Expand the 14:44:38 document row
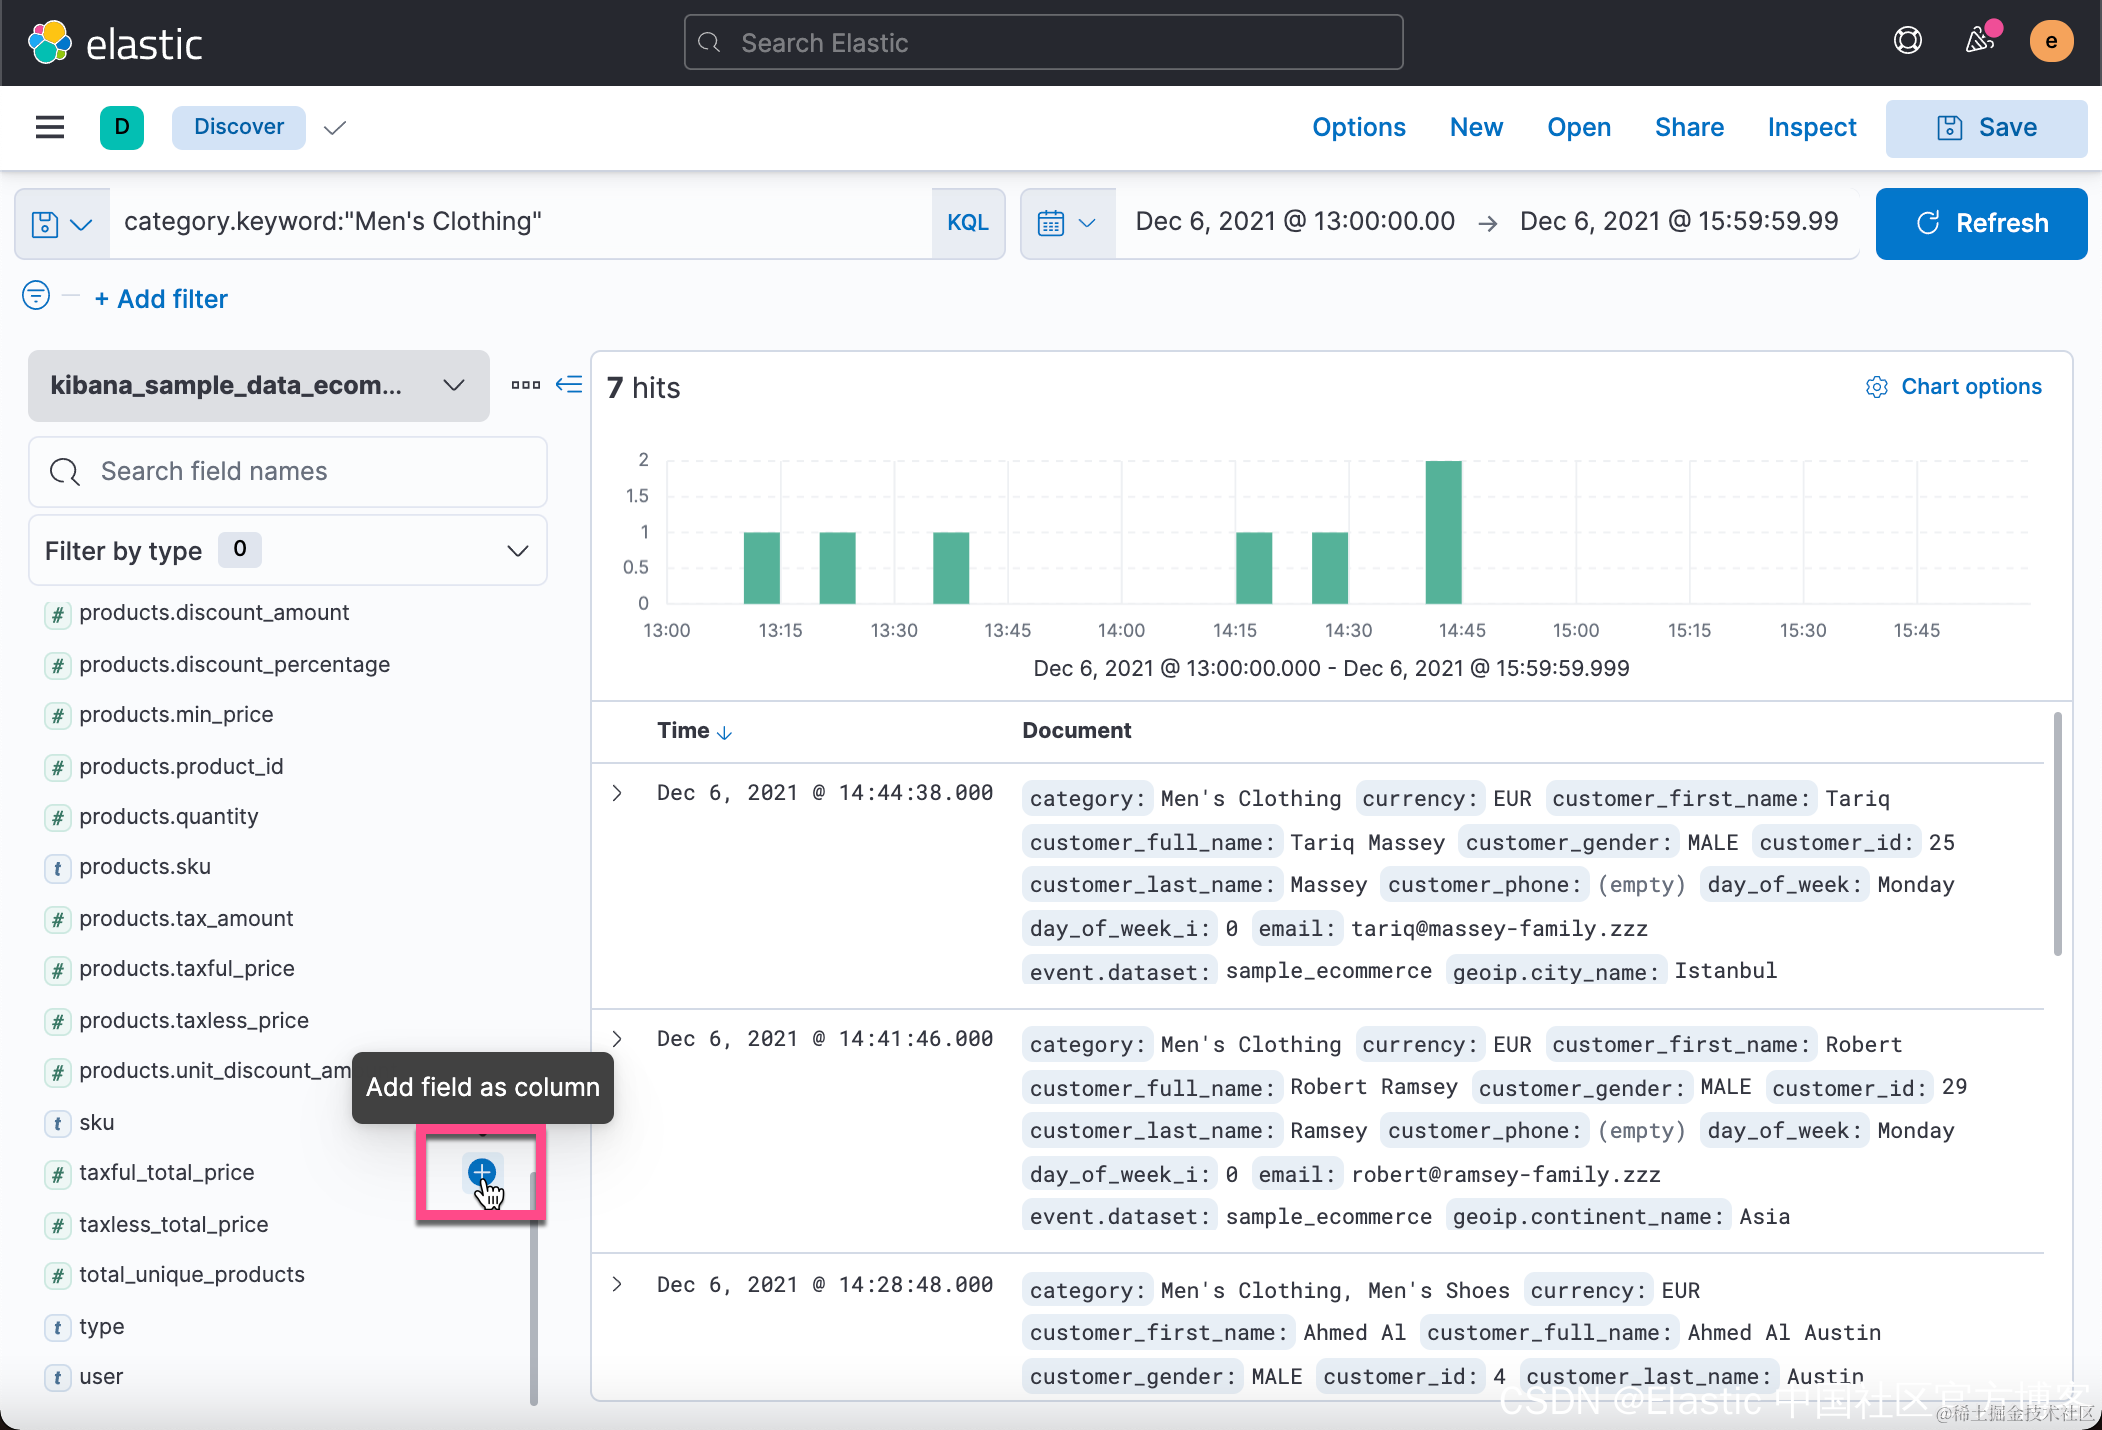The image size is (2102, 1430). point(617,793)
